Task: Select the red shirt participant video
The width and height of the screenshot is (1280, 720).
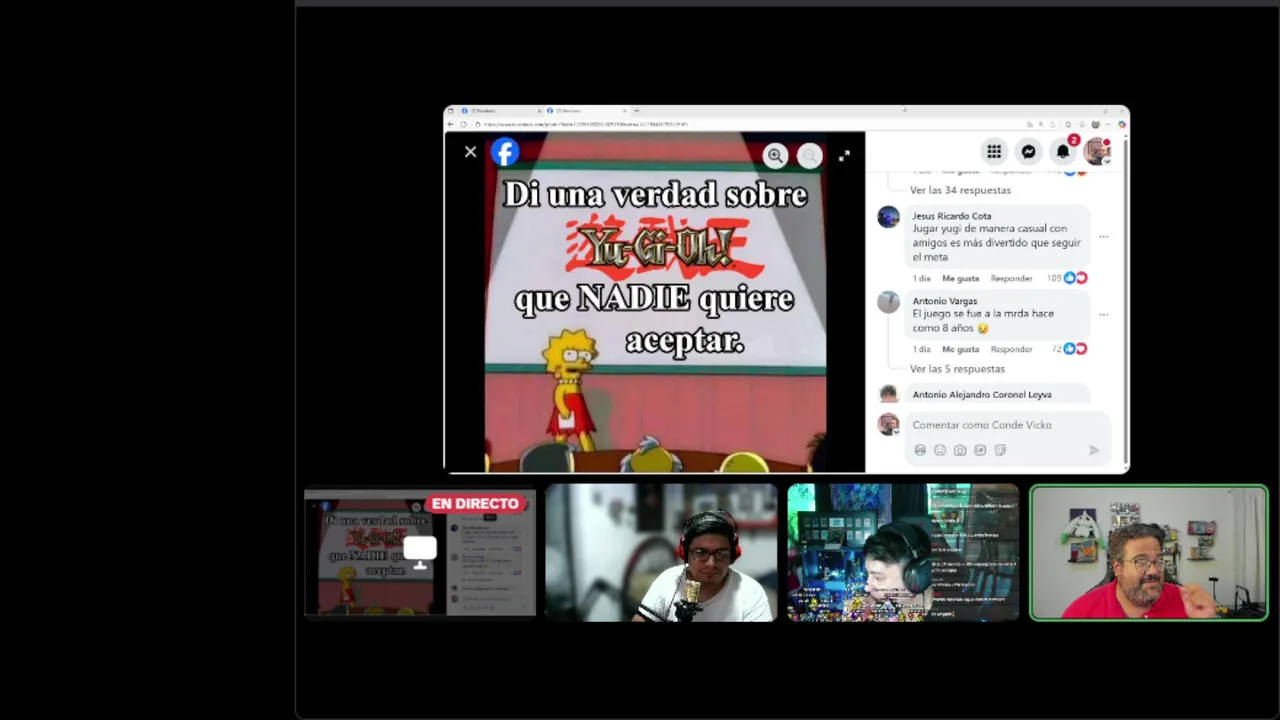Action: pos(1149,553)
